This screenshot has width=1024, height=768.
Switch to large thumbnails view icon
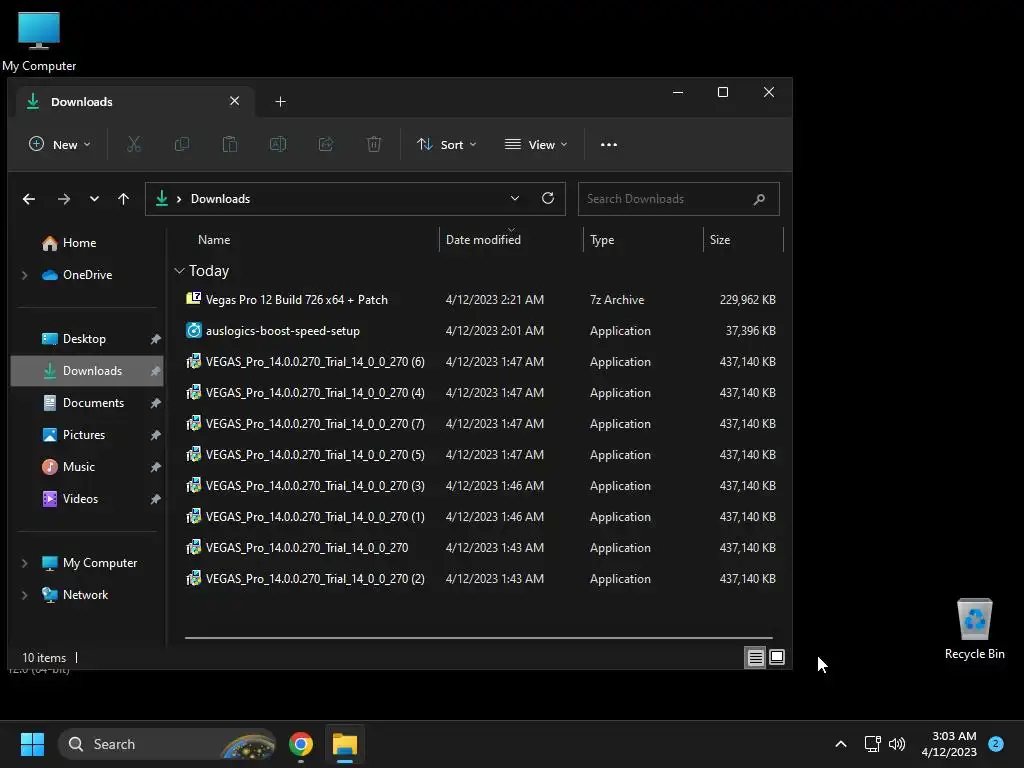tap(776, 657)
